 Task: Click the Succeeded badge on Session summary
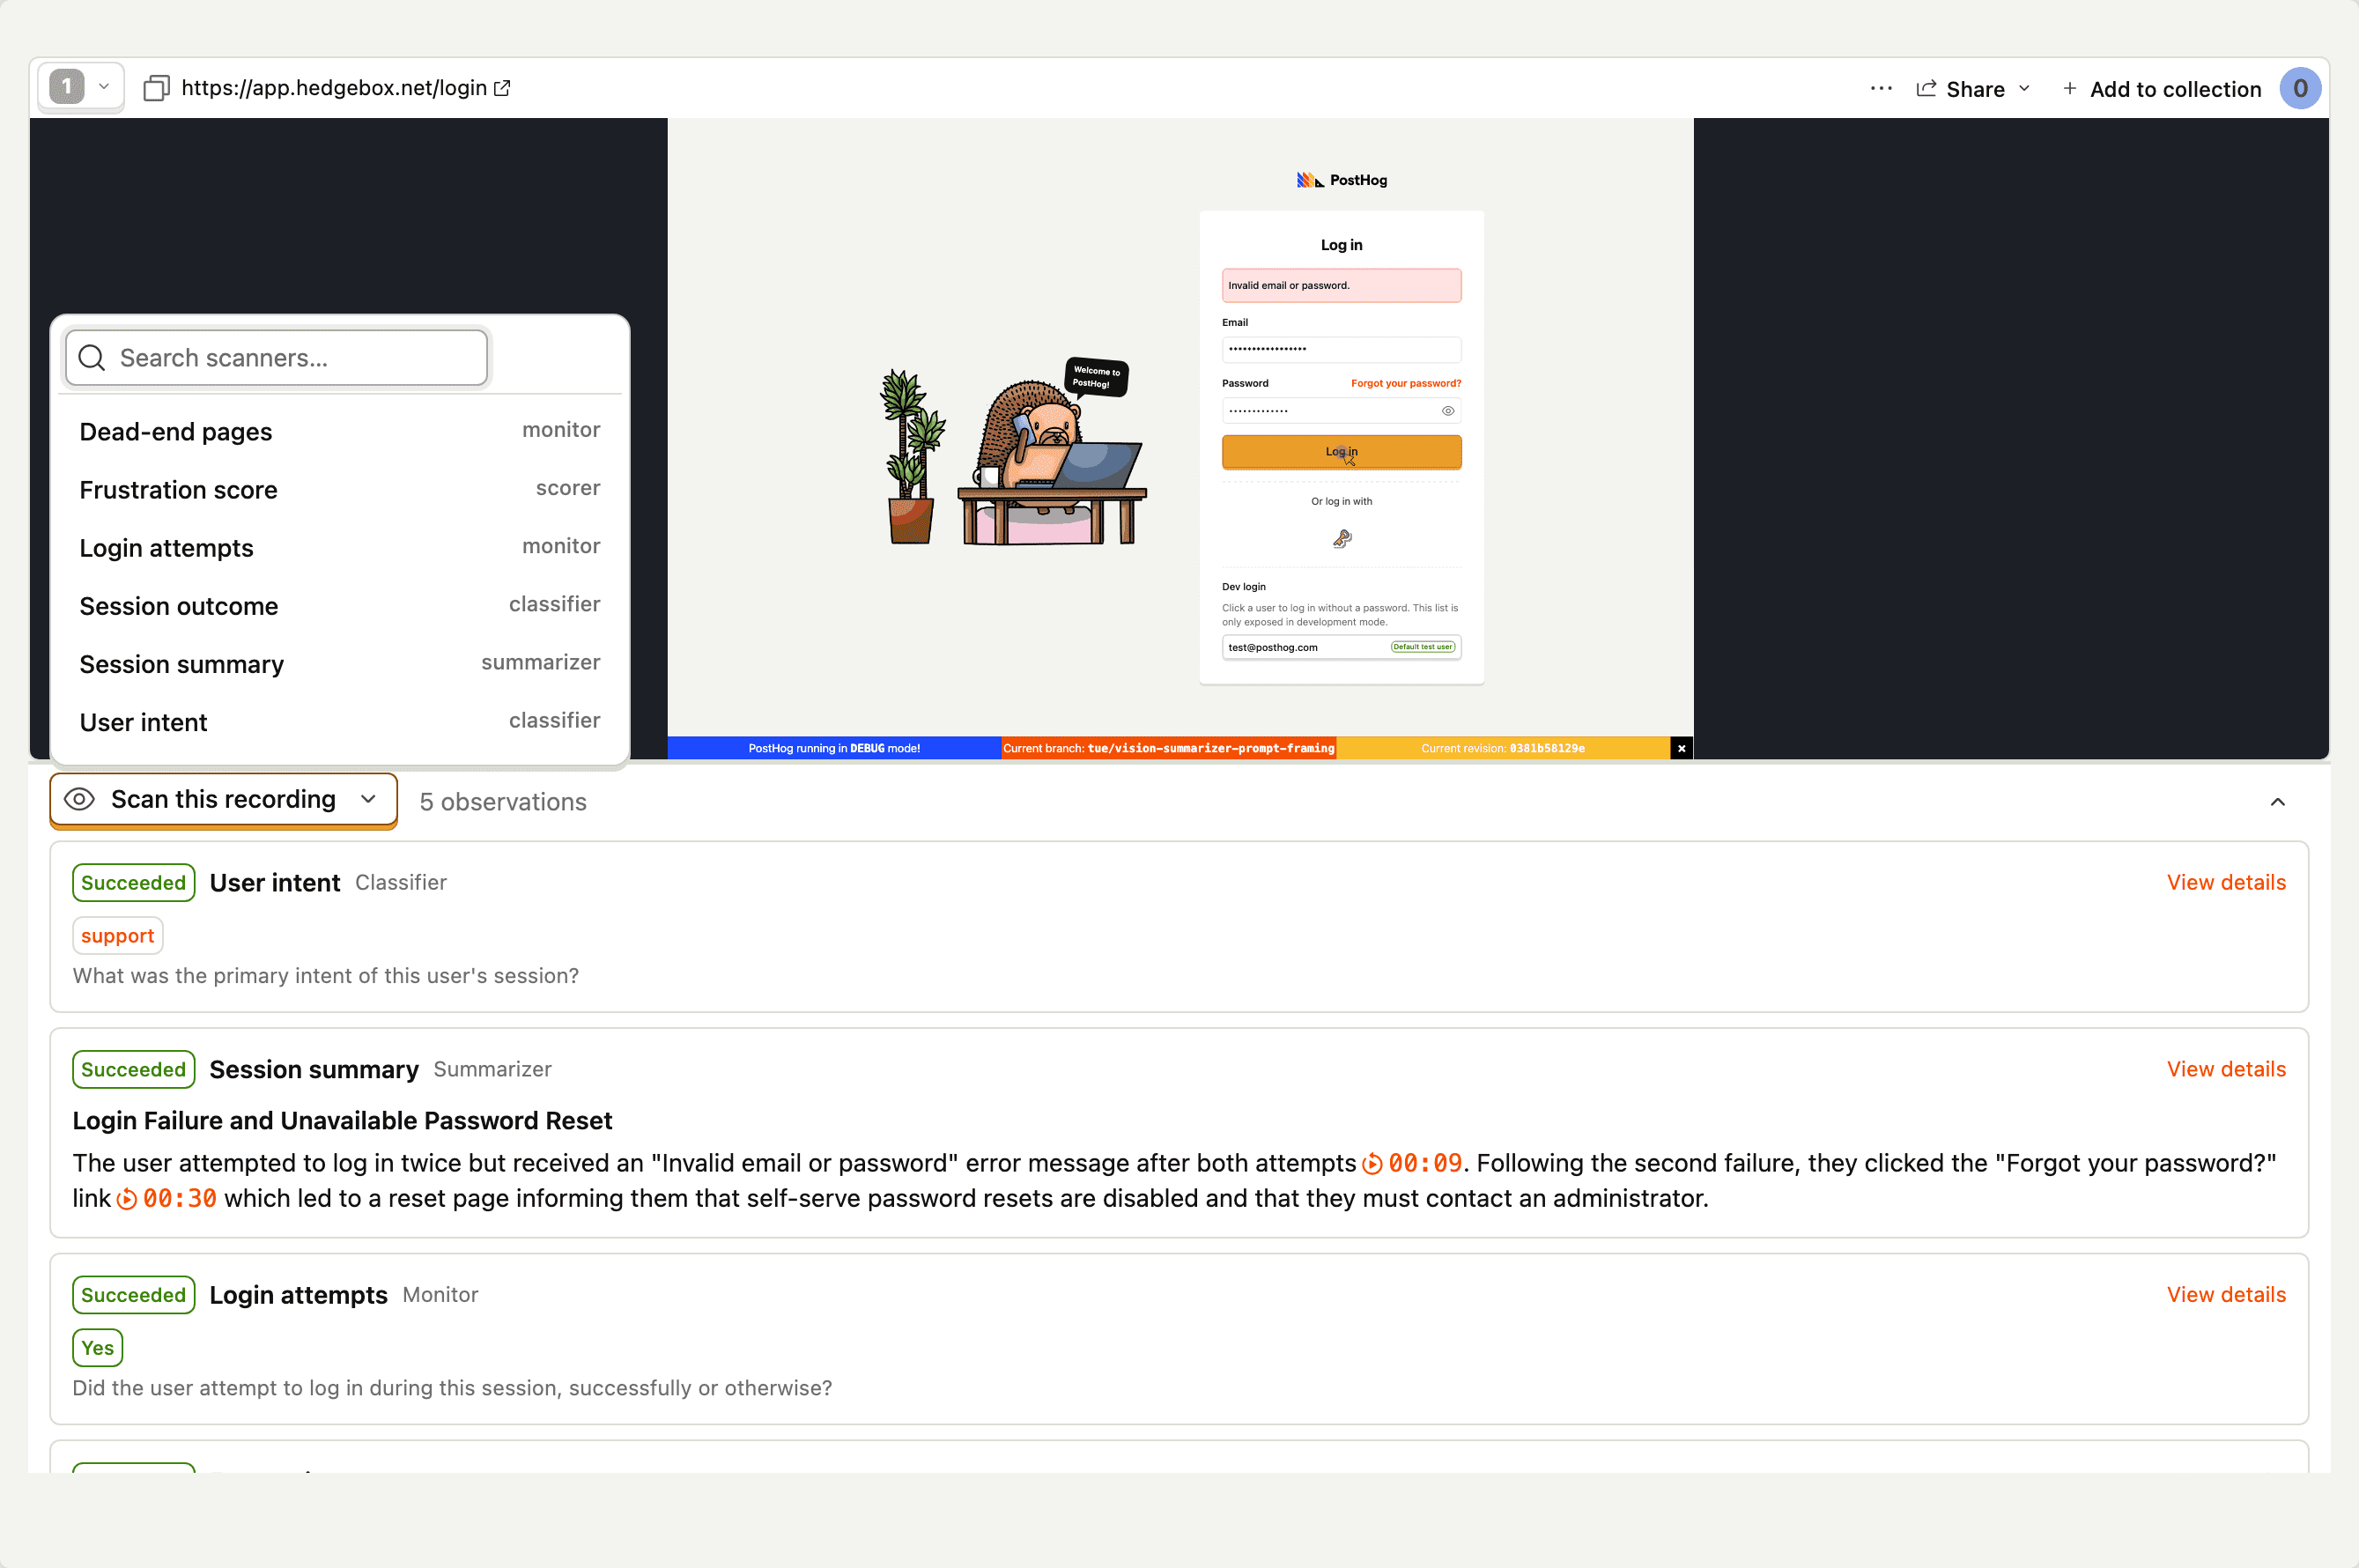pyautogui.click(x=133, y=1070)
